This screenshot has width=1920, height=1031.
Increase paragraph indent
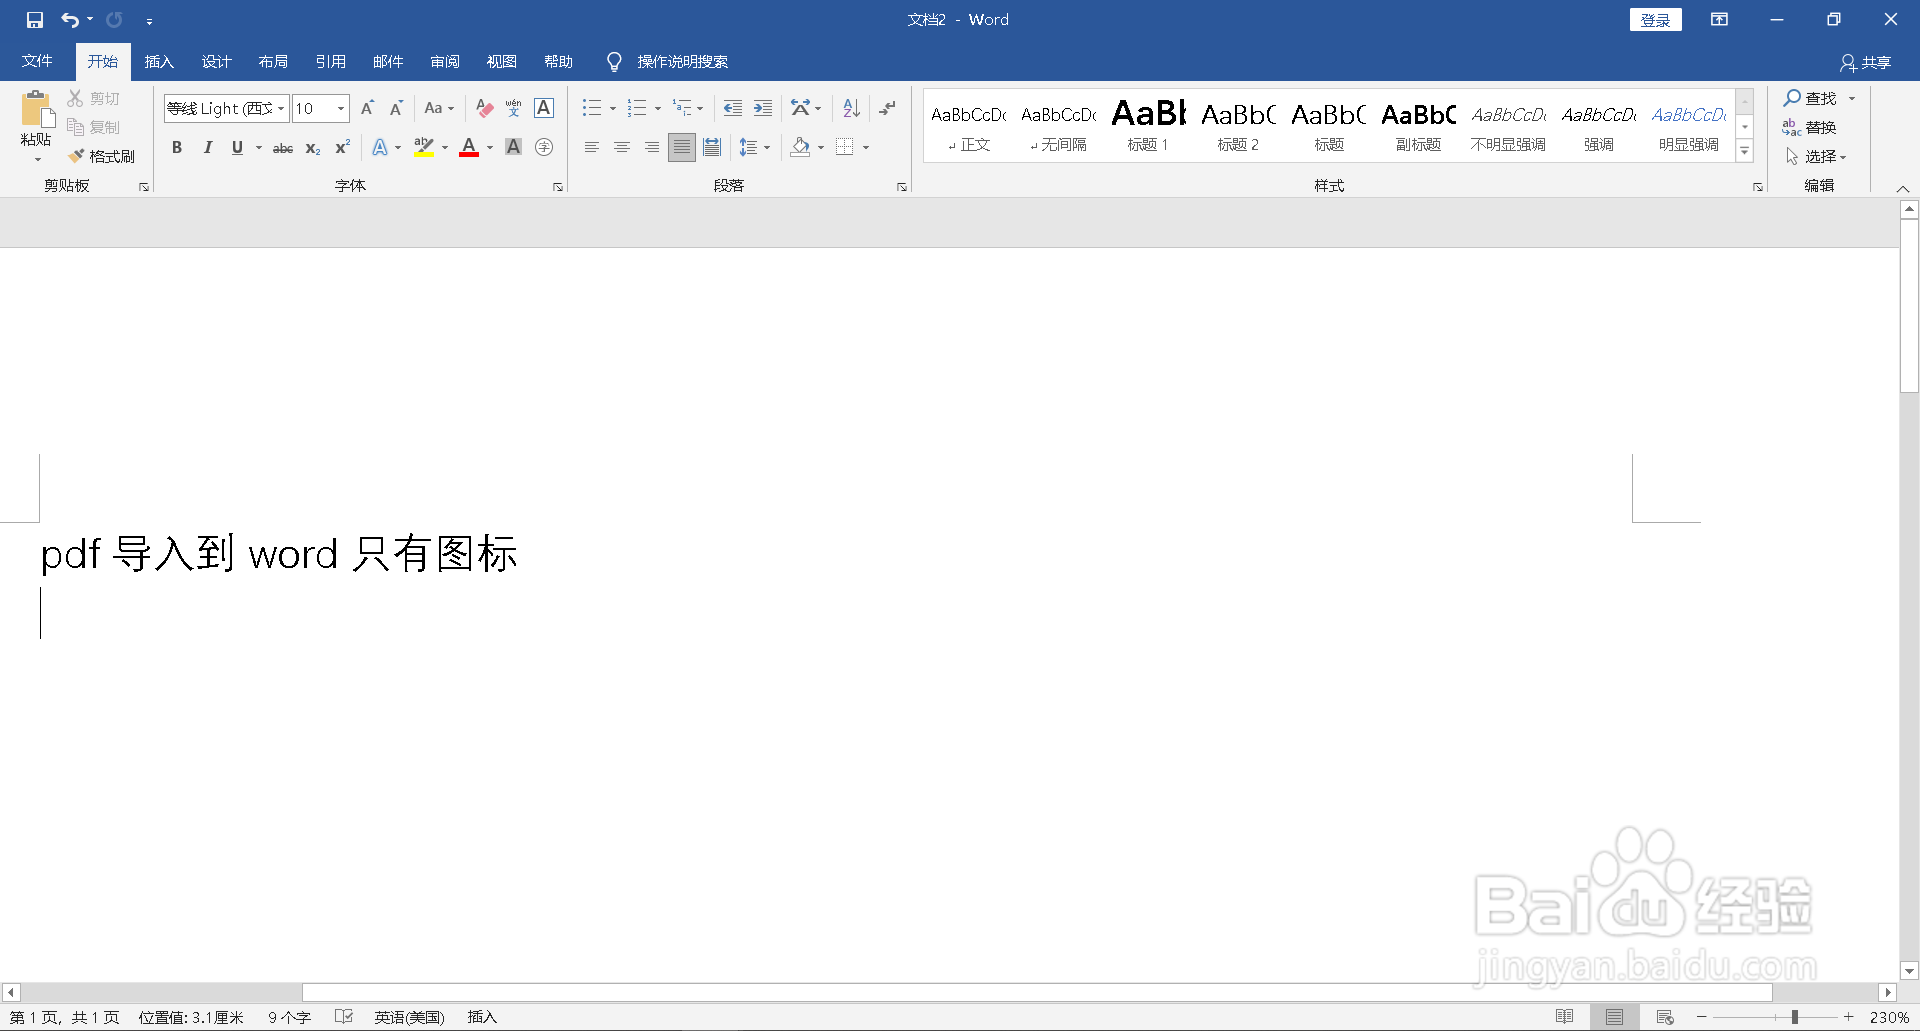point(763,108)
